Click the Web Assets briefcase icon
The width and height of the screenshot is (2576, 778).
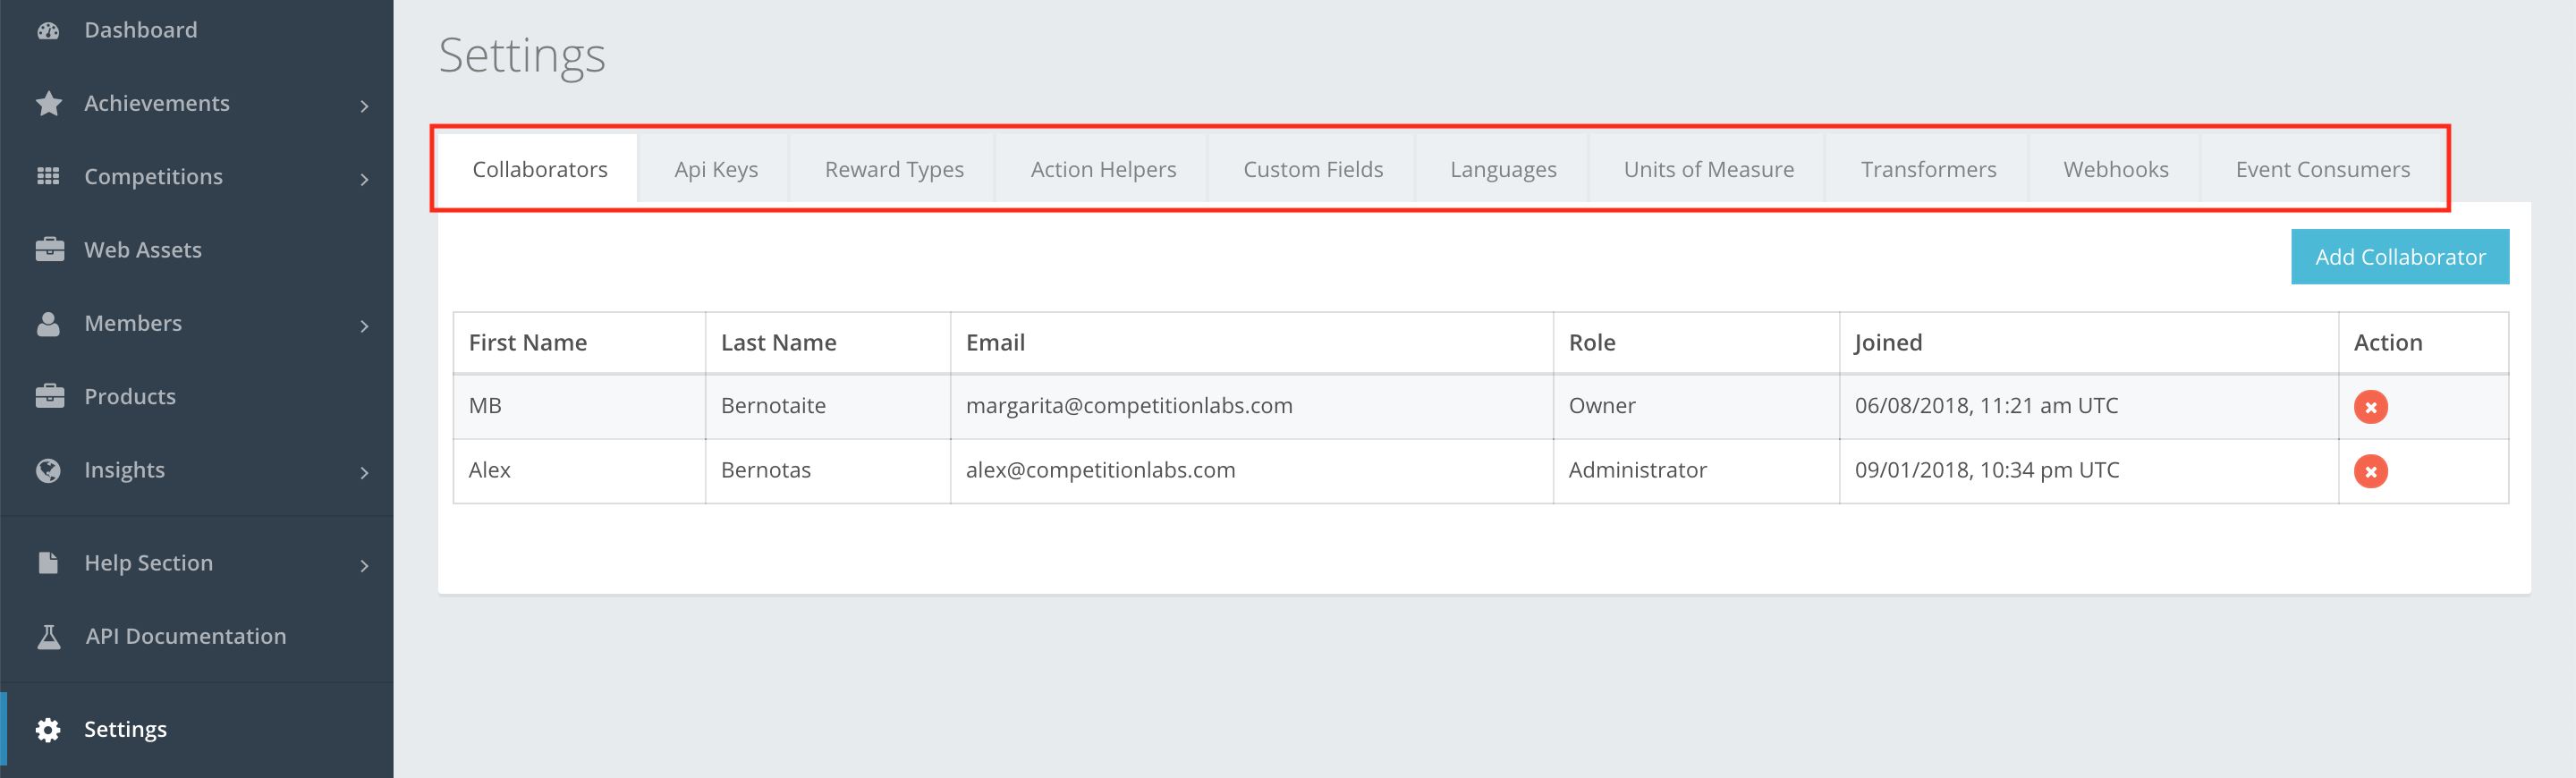tap(48, 250)
